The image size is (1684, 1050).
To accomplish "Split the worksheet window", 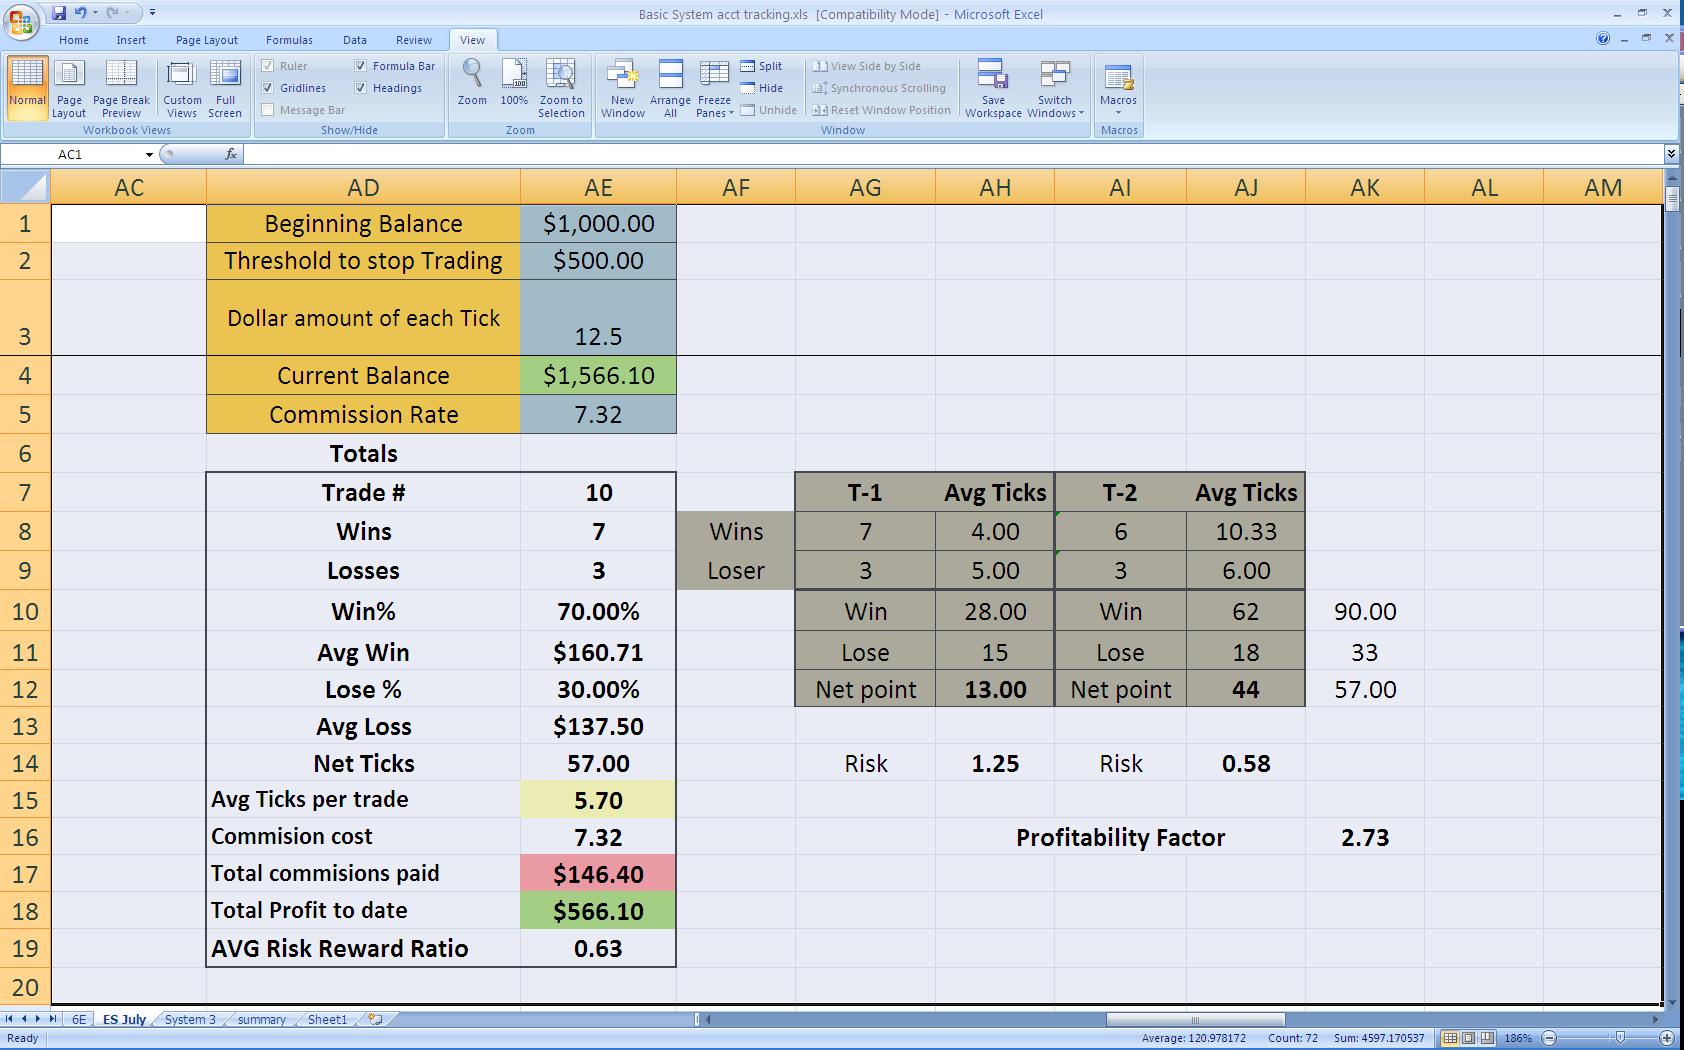I will pyautogui.click(x=762, y=66).
